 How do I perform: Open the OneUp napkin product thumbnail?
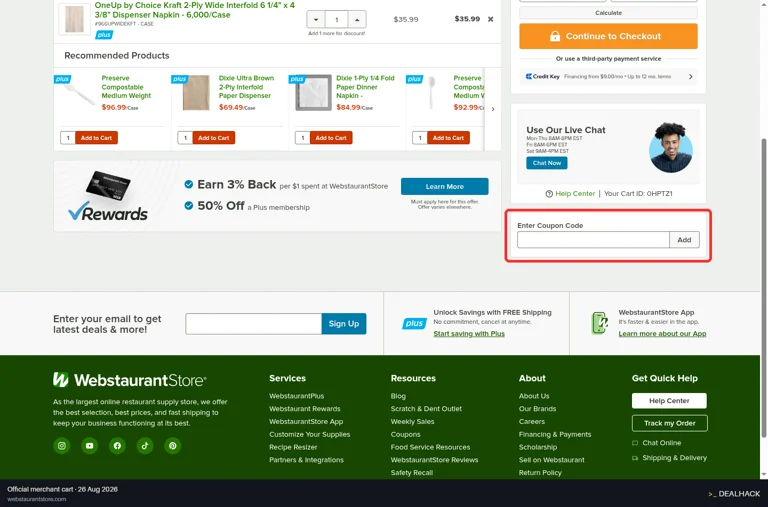pos(74,19)
